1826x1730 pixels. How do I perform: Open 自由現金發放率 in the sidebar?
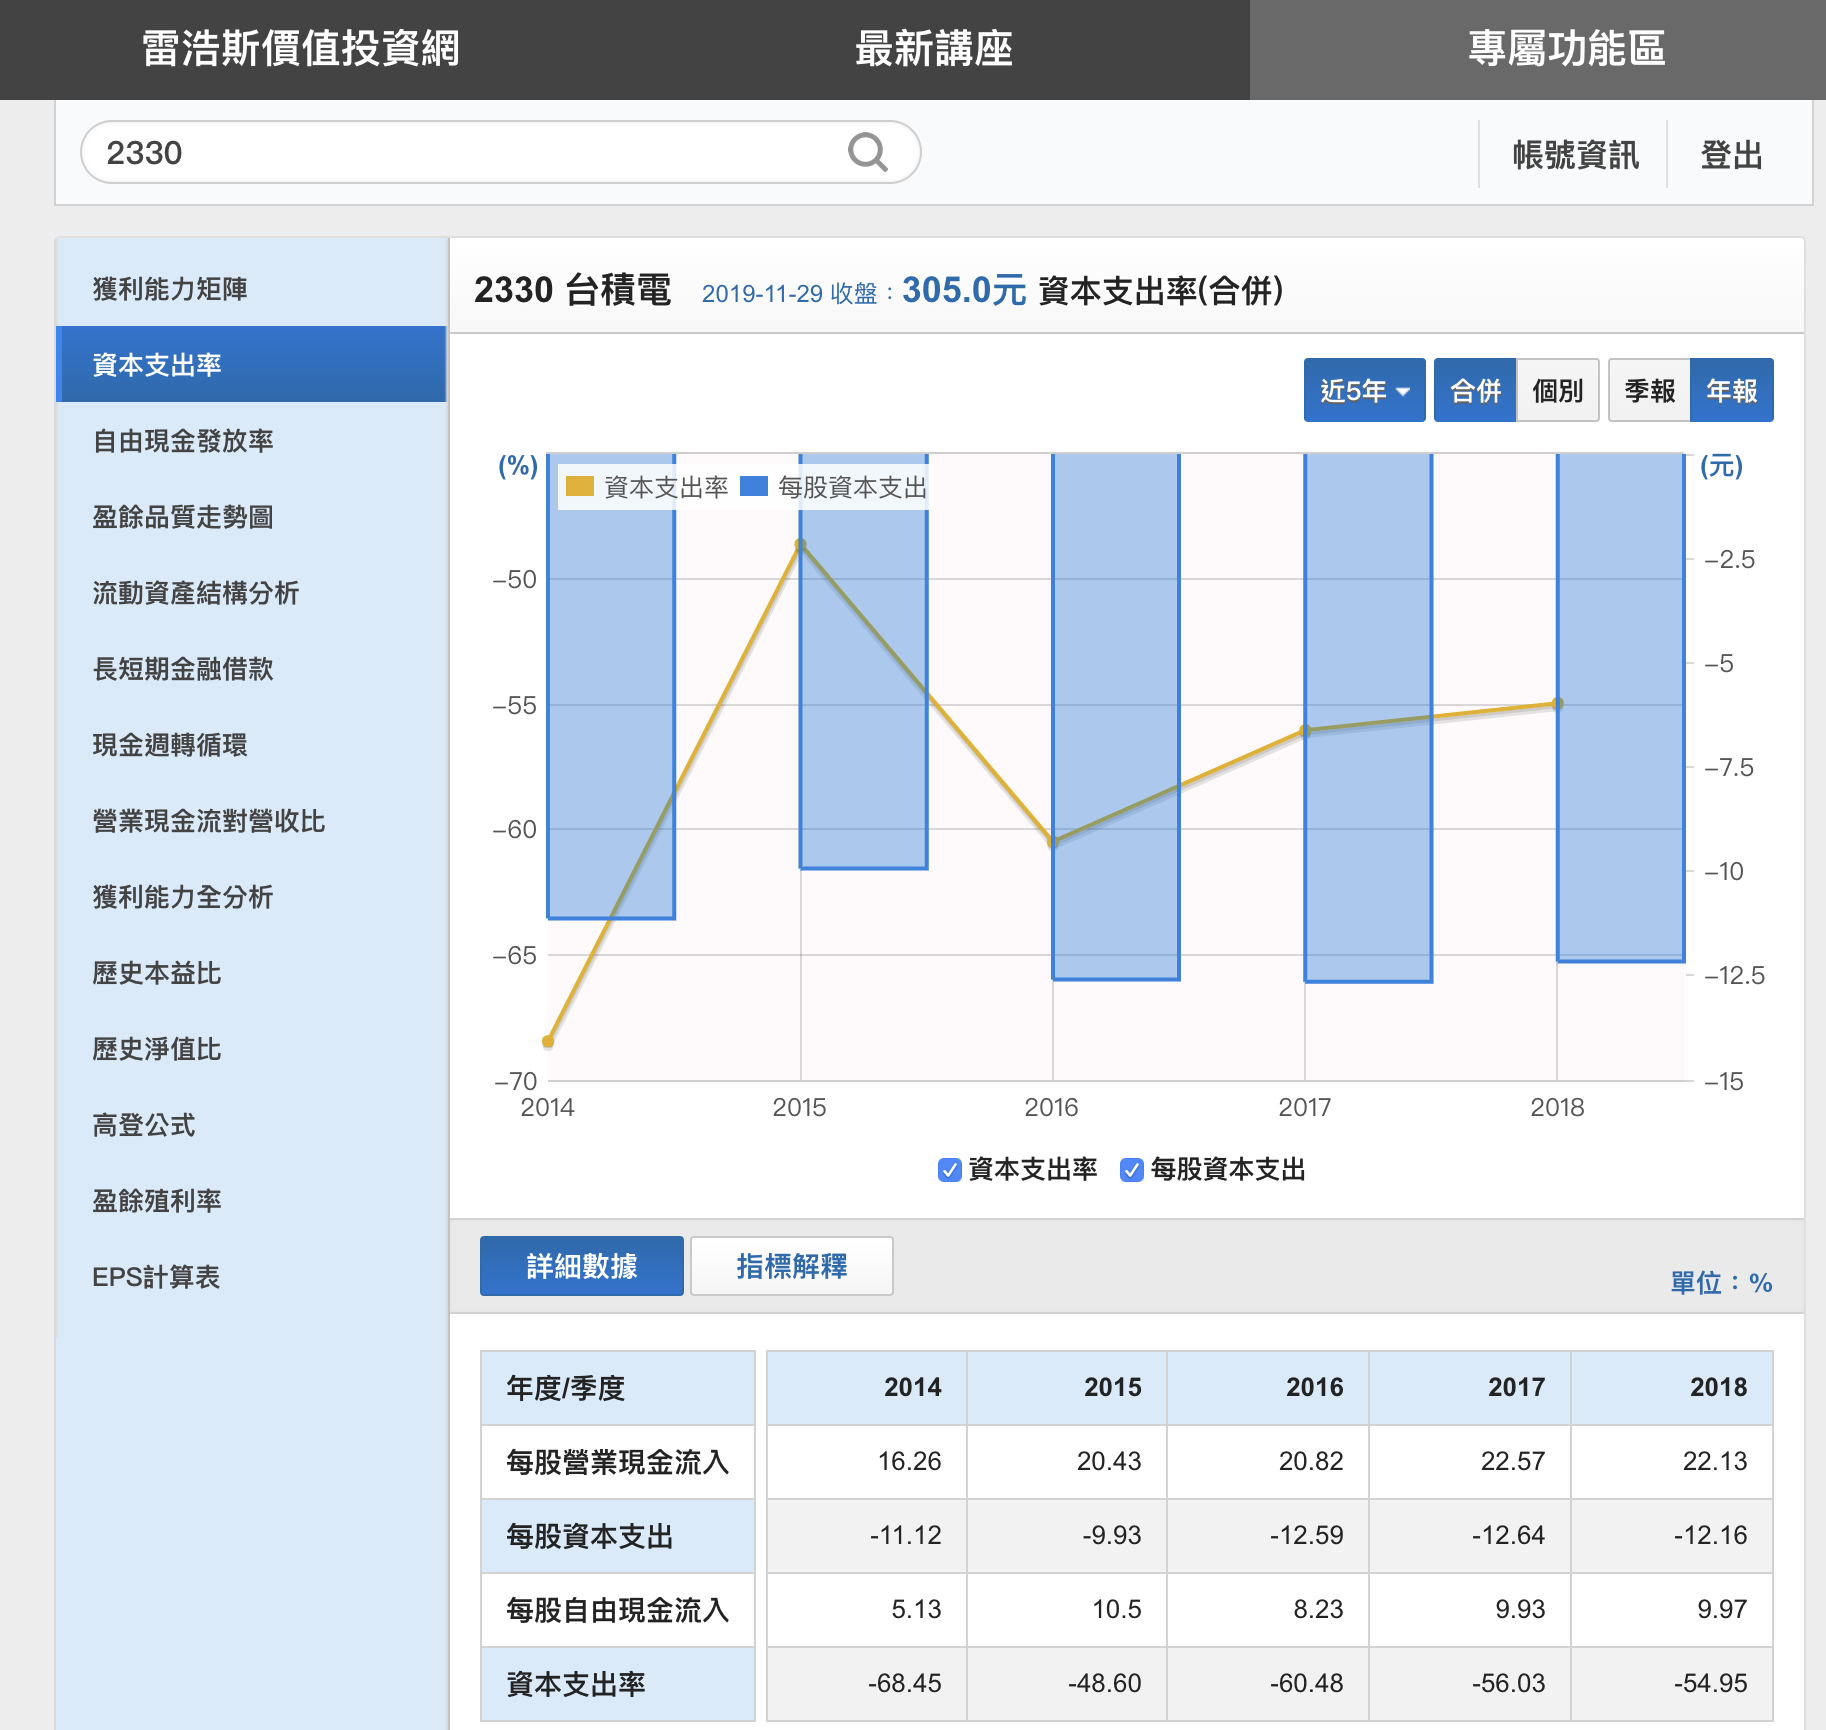pos(183,441)
